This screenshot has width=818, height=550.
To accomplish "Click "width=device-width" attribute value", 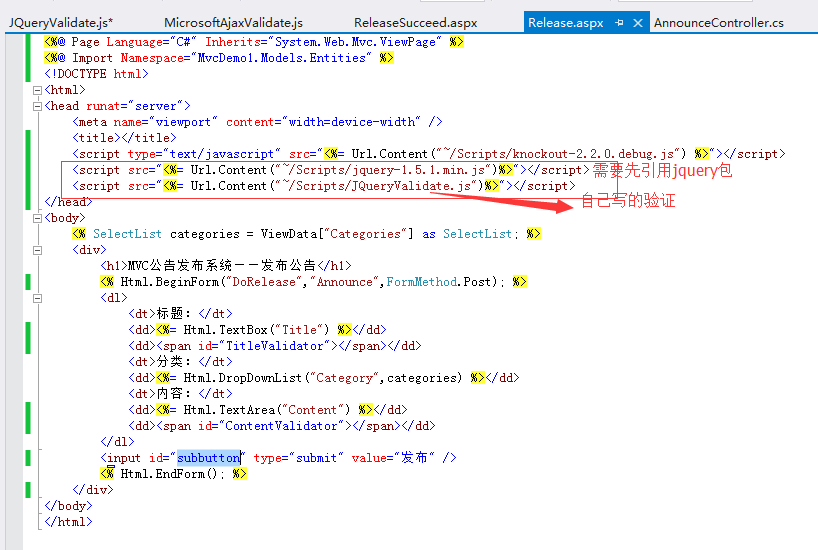I will [352, 122].
